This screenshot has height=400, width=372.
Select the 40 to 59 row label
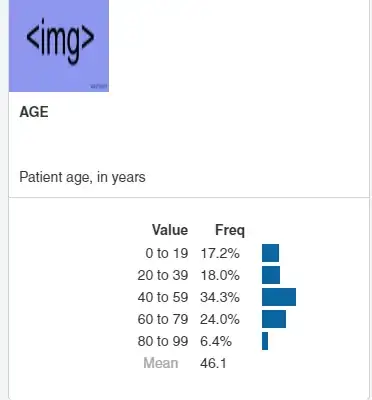tap(163, 297)
